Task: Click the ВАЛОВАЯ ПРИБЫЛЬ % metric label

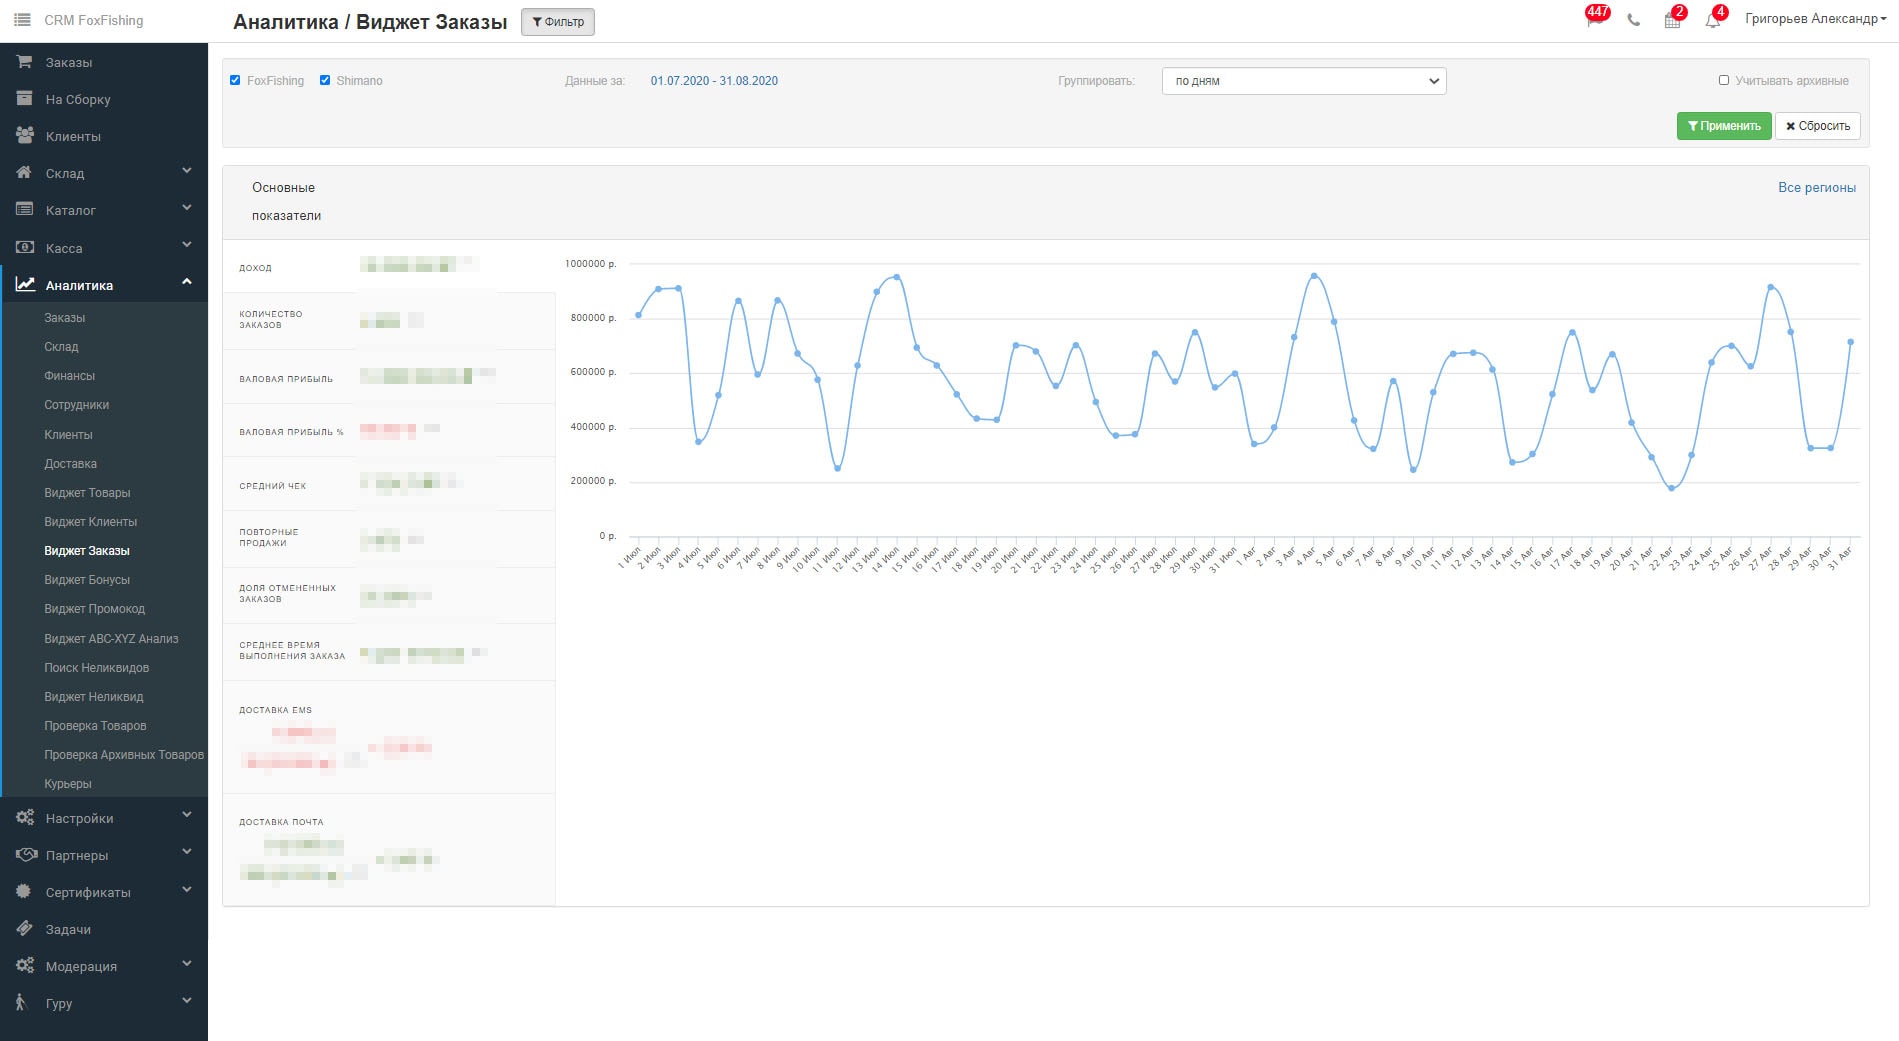Action: click(x=291, y=432)
